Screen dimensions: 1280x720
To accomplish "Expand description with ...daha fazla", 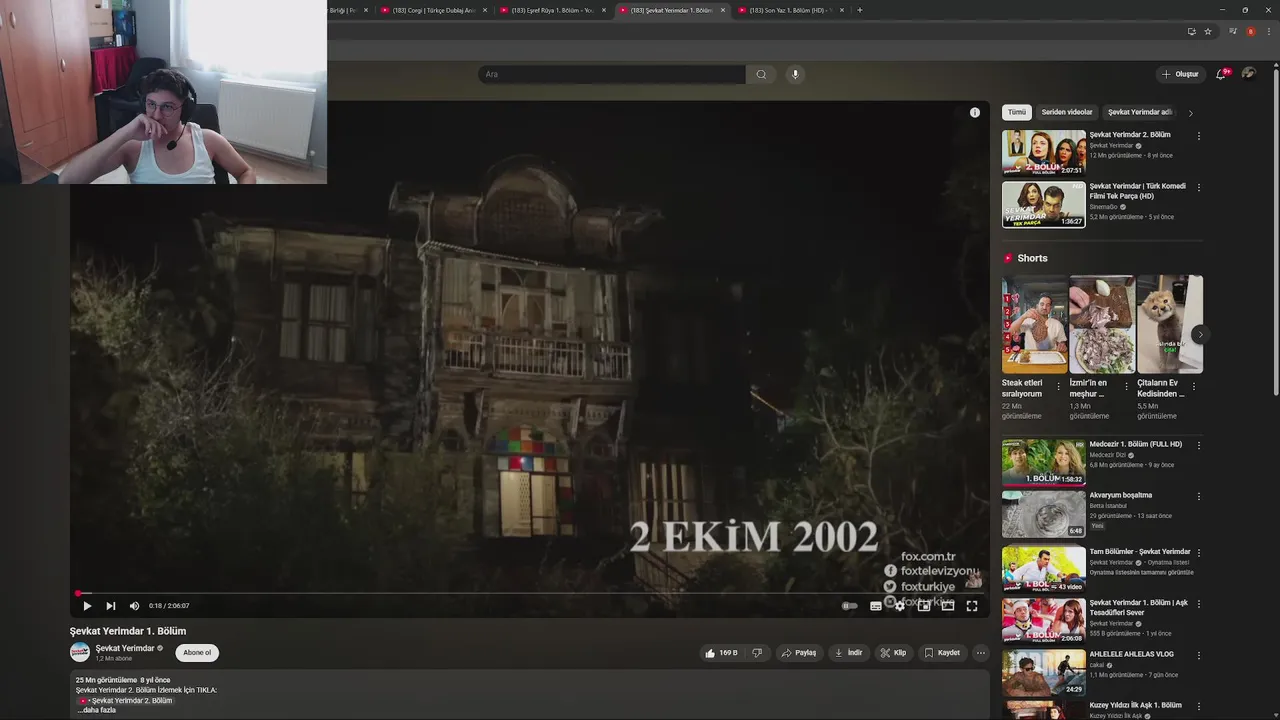I will click(x=99, y=710).
